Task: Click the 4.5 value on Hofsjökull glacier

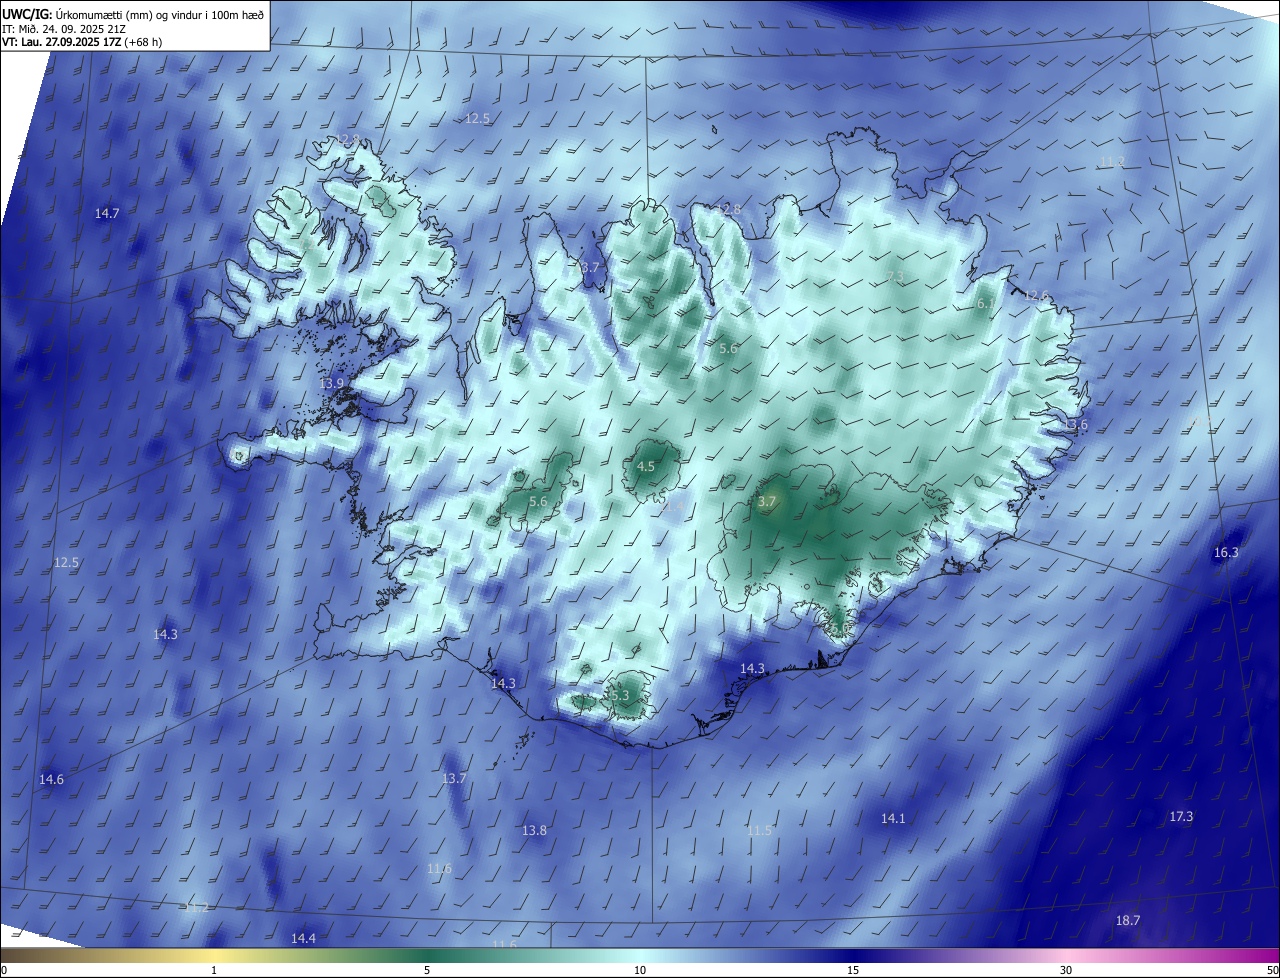Action: [646, 467]
